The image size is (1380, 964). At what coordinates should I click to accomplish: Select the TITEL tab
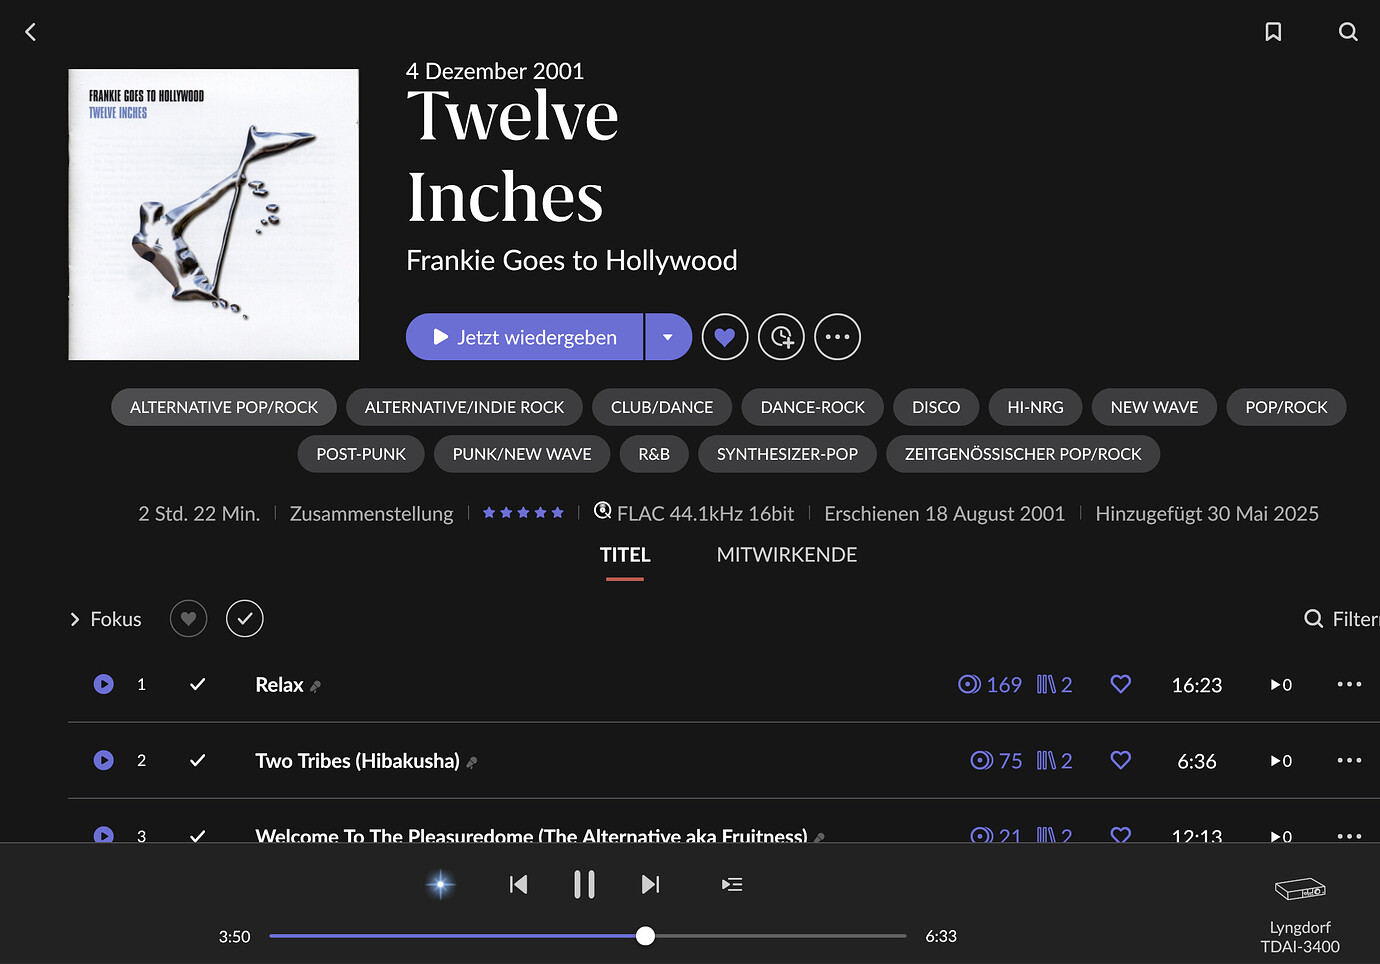625,555
